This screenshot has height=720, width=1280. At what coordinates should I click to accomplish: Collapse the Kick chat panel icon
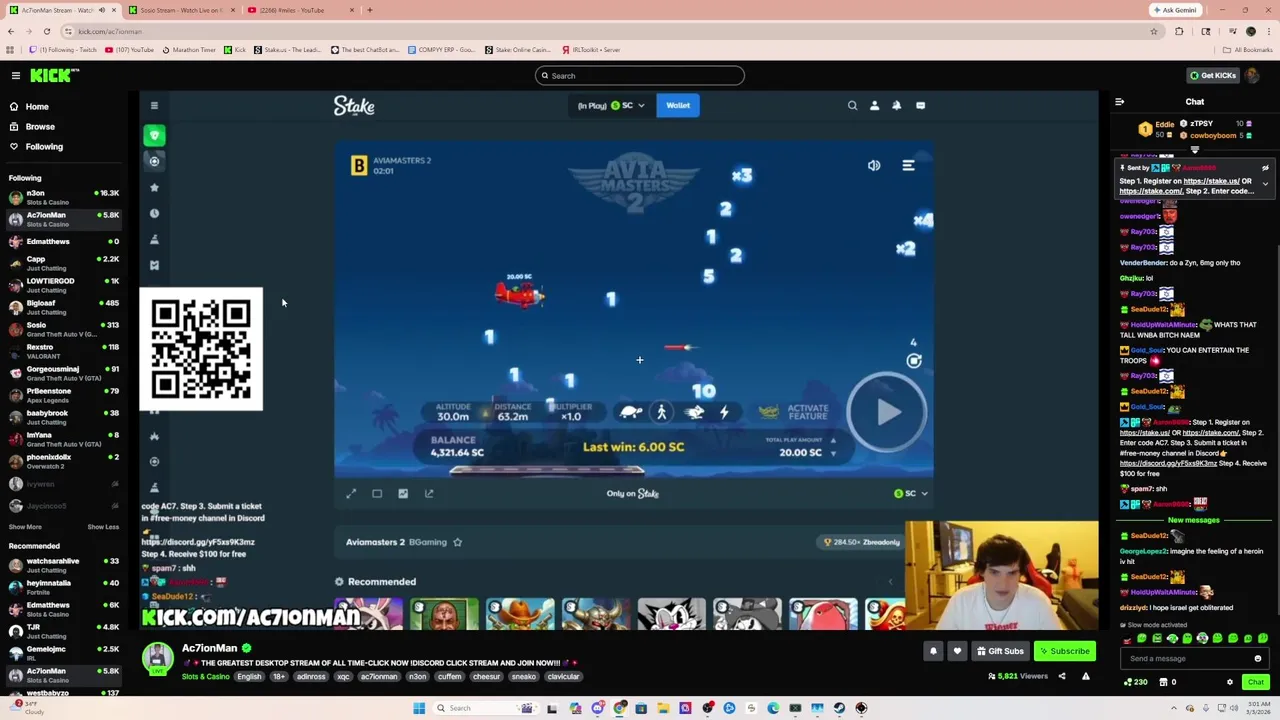point(1119,102)
